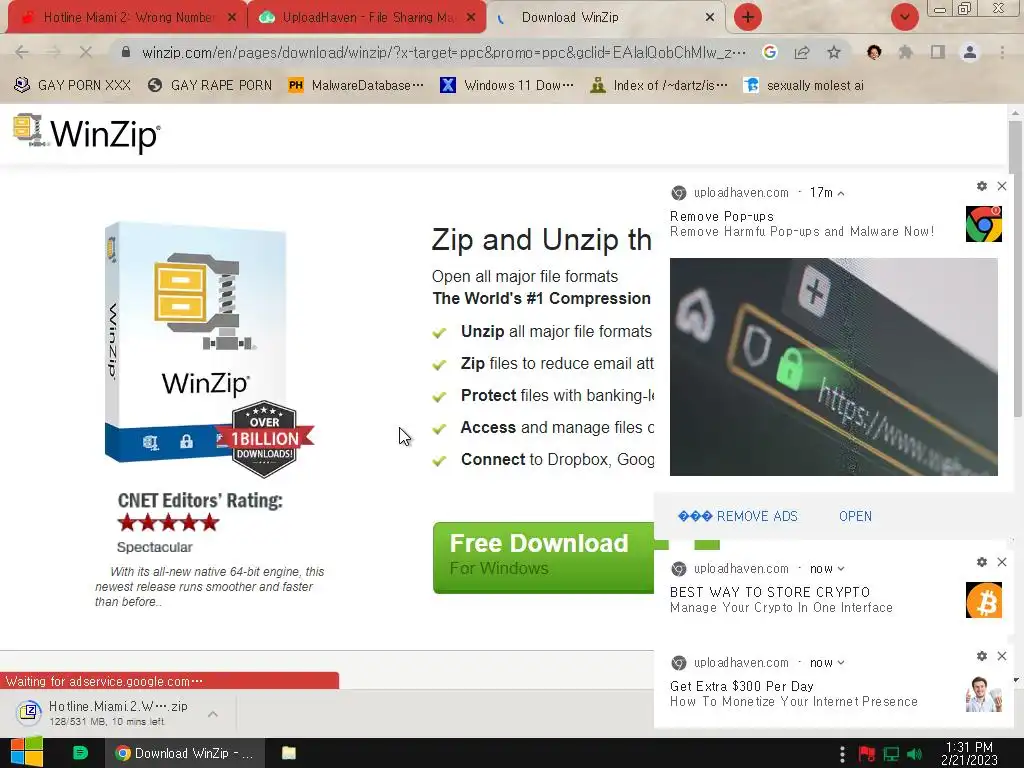Bookmark this page with the star icon
1024x768 pixels.
click(x=834, y=52)
